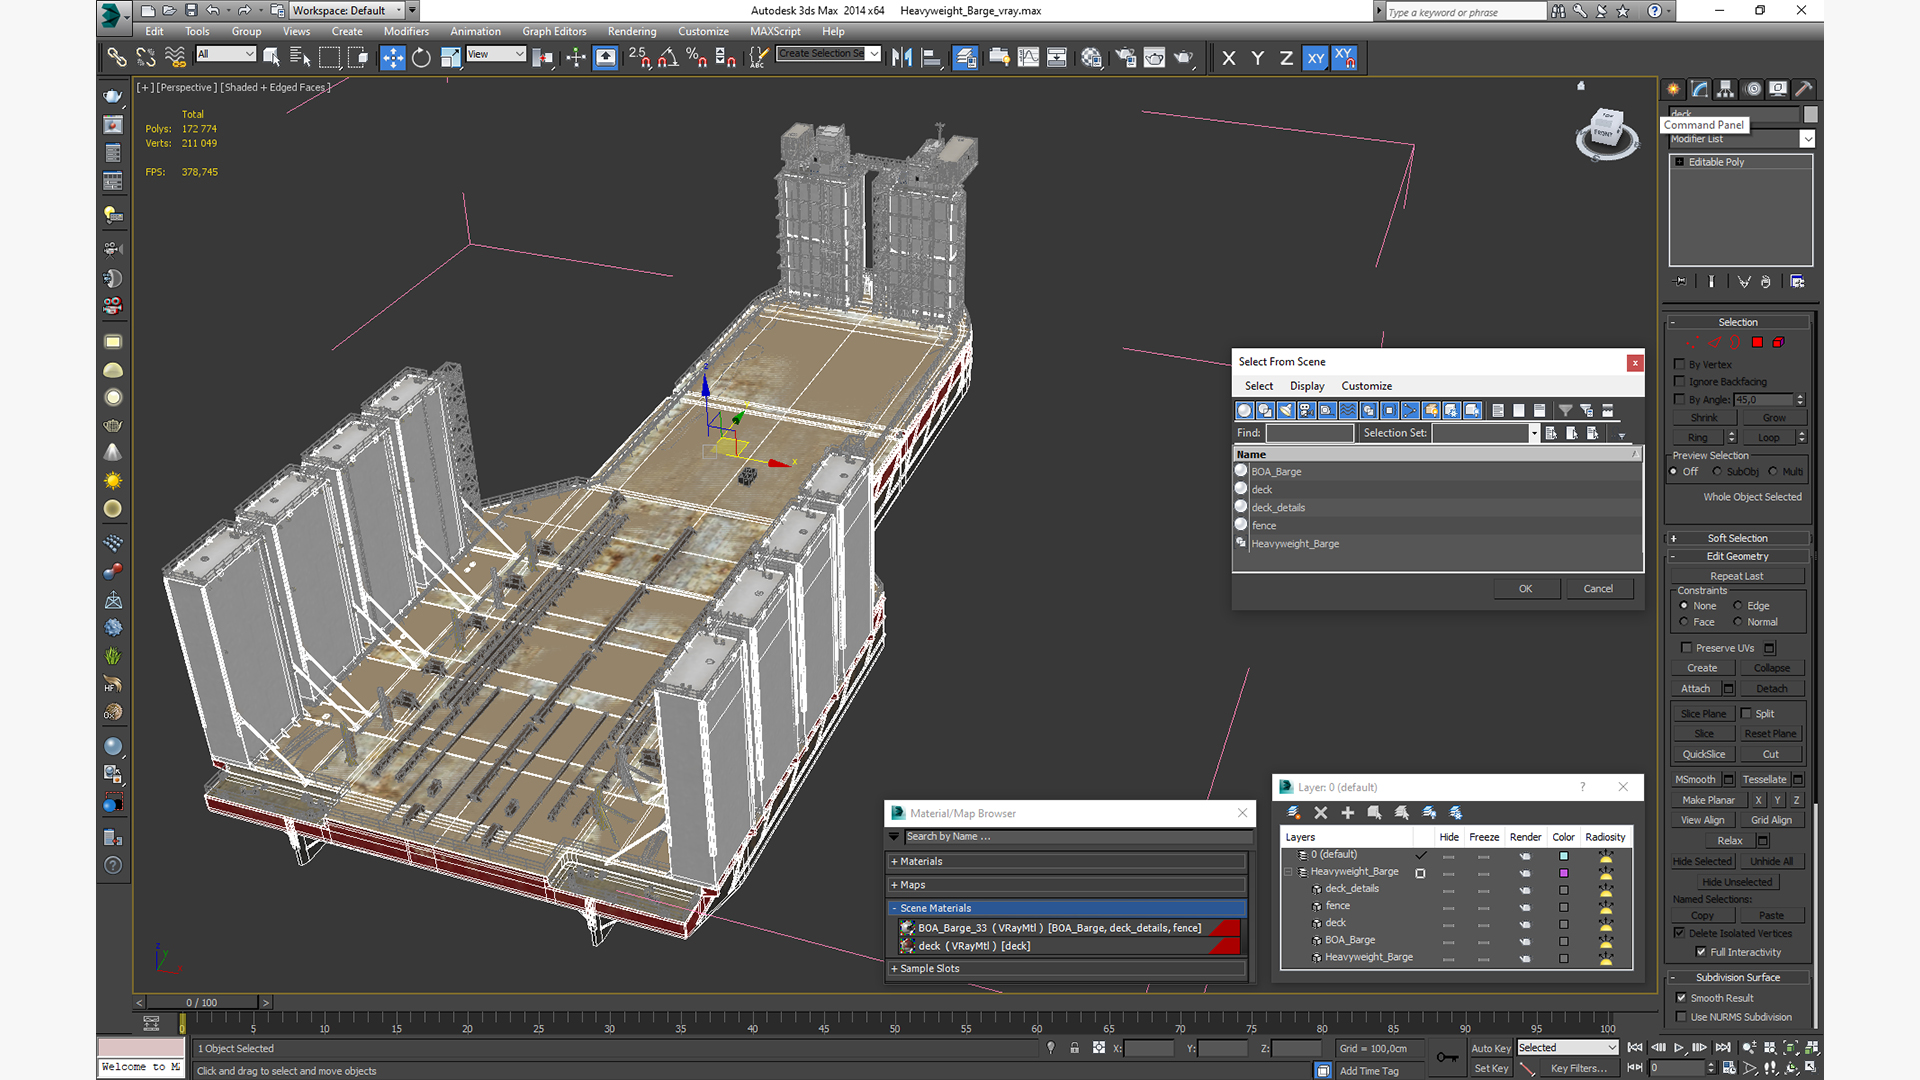Click the Undo arrow icon
The image size is (1920, 1080).
(213, 10)
